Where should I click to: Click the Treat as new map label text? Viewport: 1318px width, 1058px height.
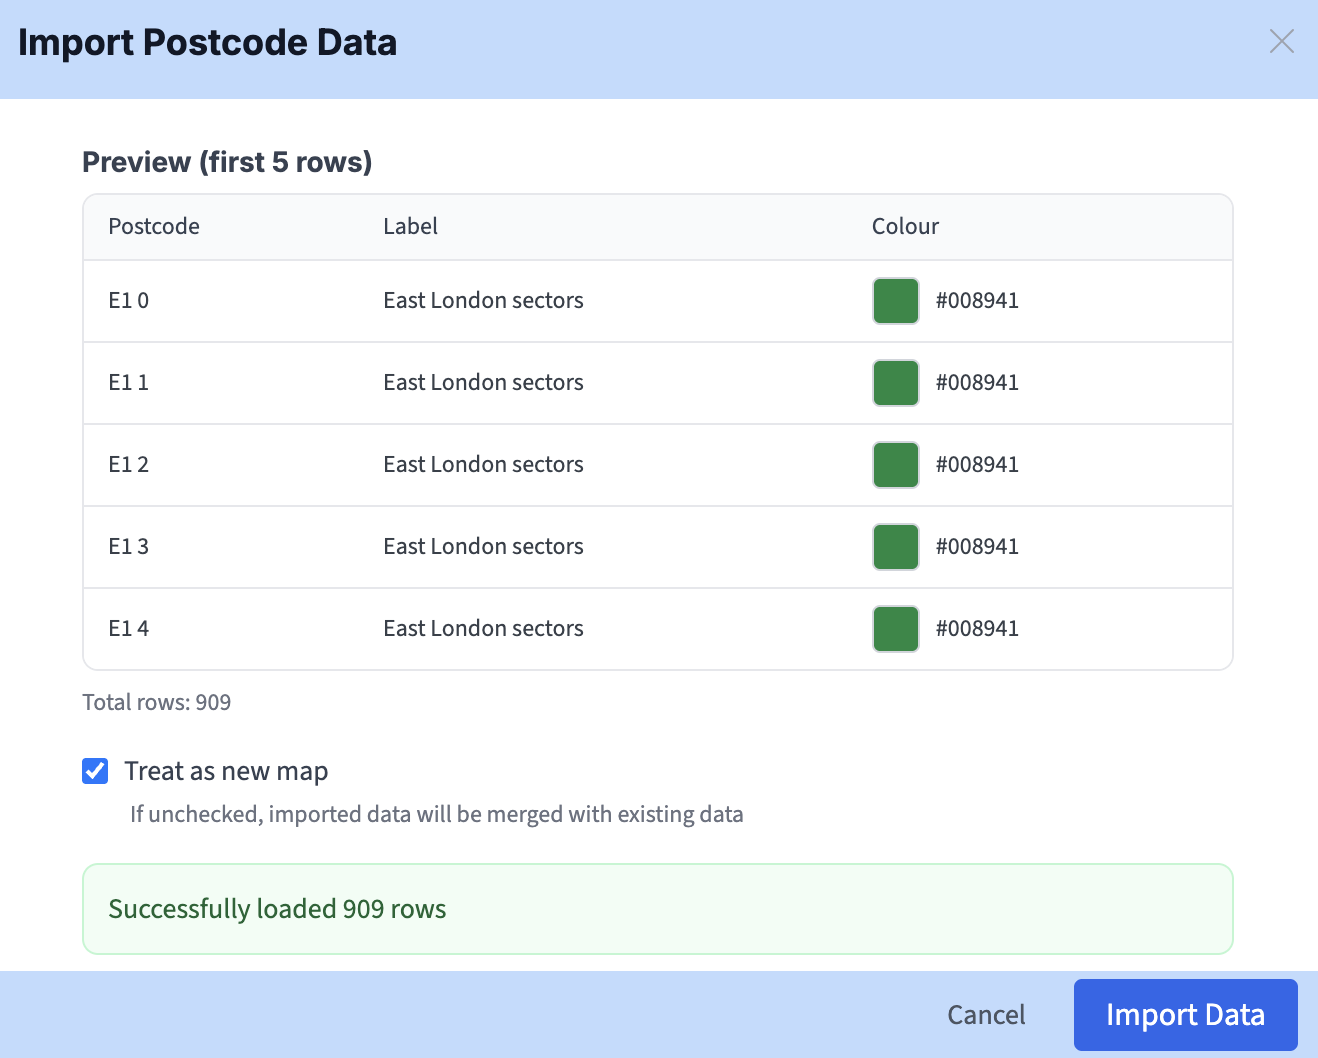[226, 771]
